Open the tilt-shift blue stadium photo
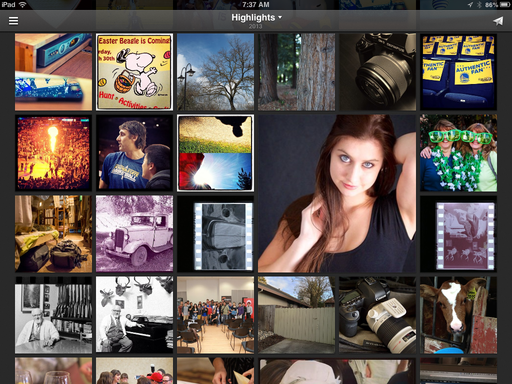This screenshot has width=512, height=384. (x=53, y=72)
